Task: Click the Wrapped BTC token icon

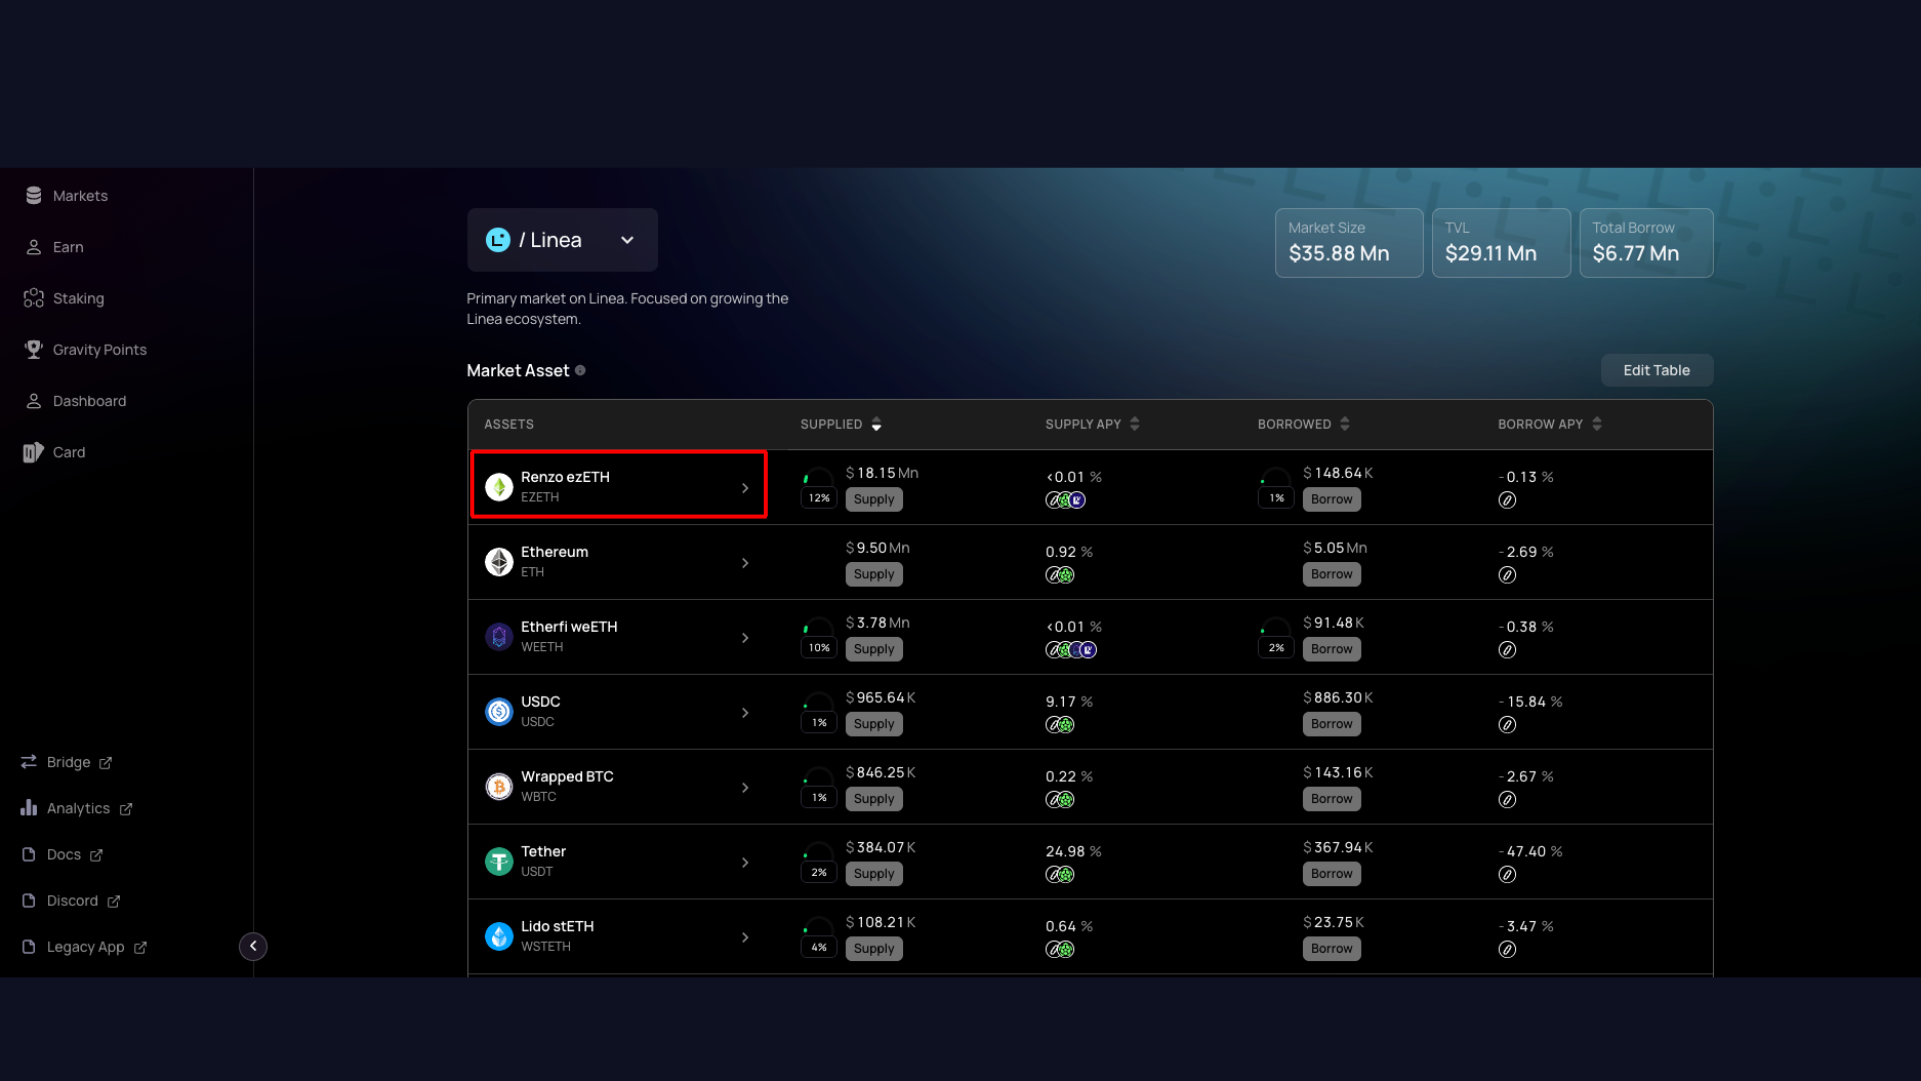Action: click(x=499, y=787)
